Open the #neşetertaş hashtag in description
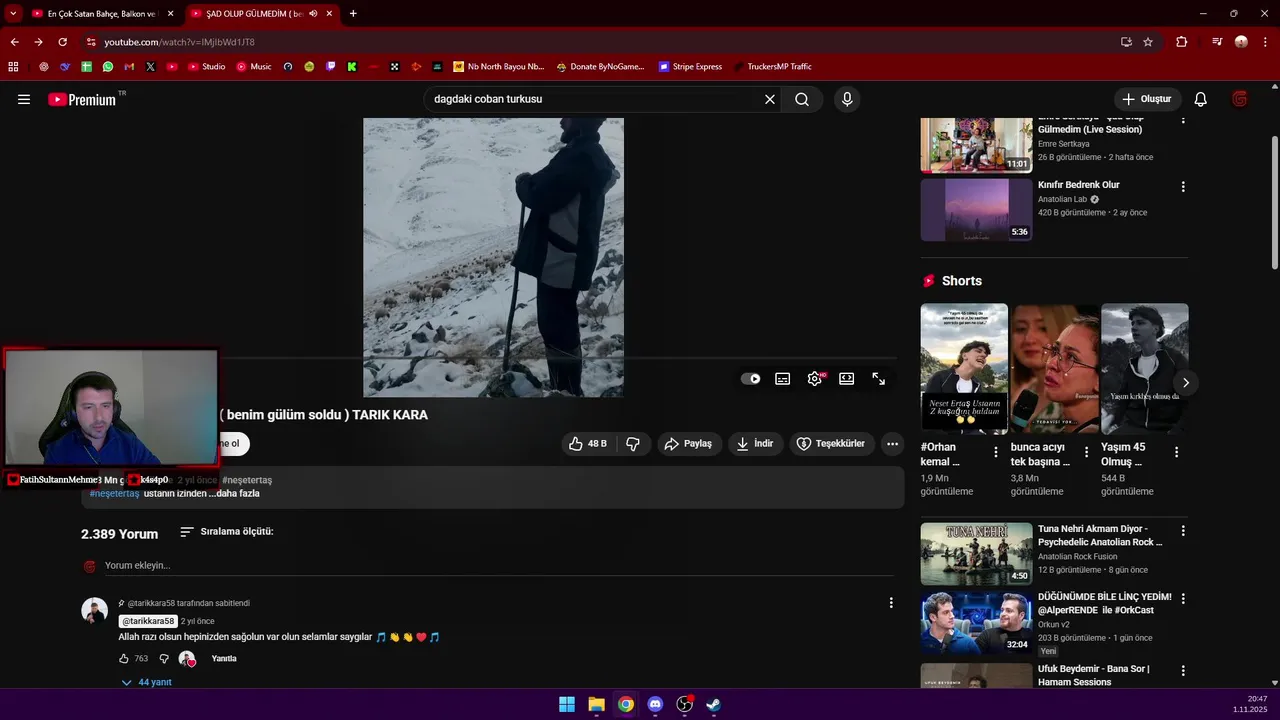The image size is (1280, 720). (x=114, y=494)
